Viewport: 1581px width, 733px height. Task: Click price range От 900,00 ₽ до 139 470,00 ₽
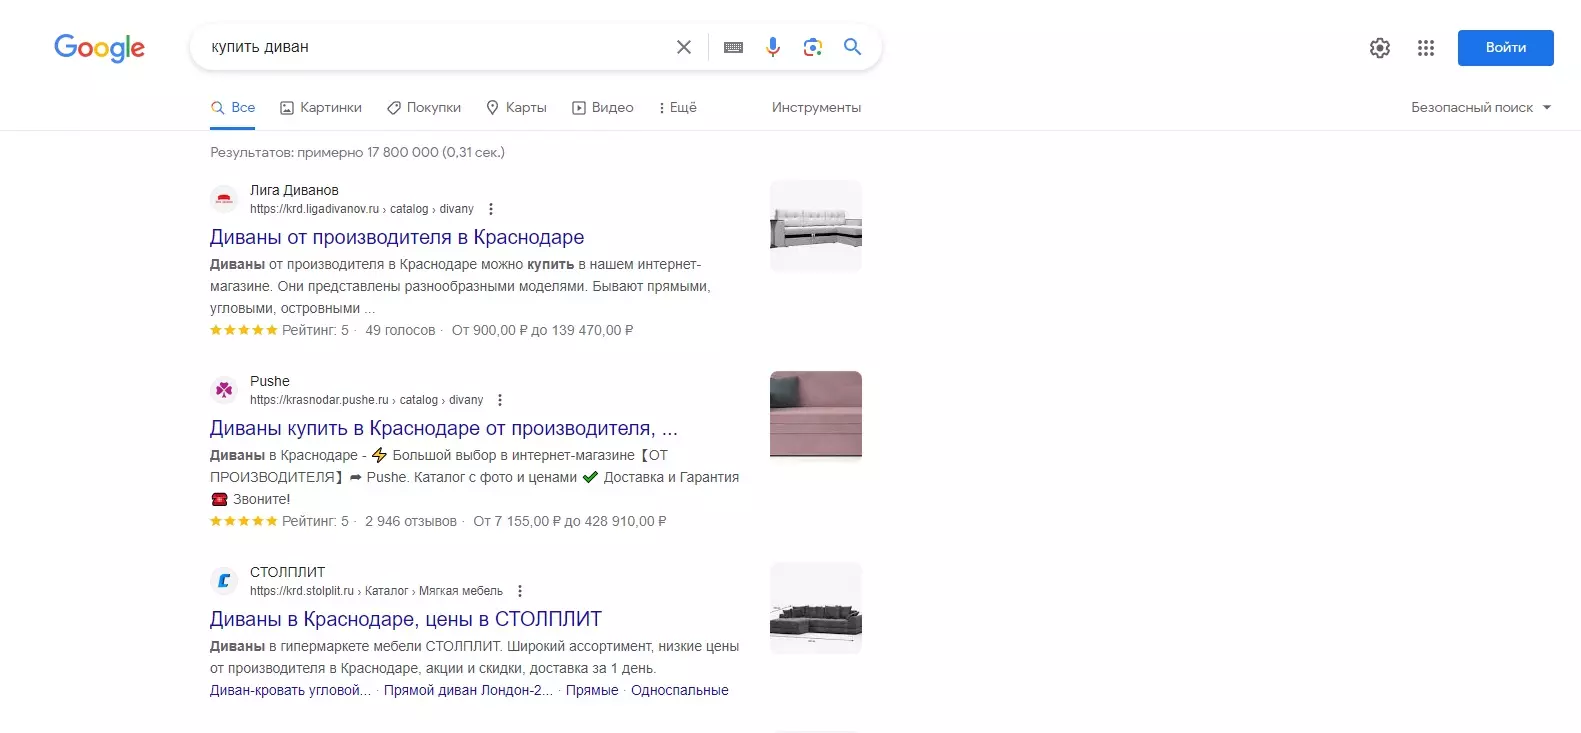tap(542, 330)
